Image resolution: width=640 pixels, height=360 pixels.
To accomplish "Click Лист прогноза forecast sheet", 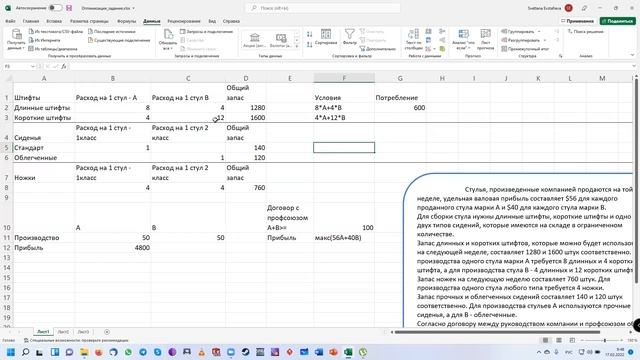I will 485,40.
